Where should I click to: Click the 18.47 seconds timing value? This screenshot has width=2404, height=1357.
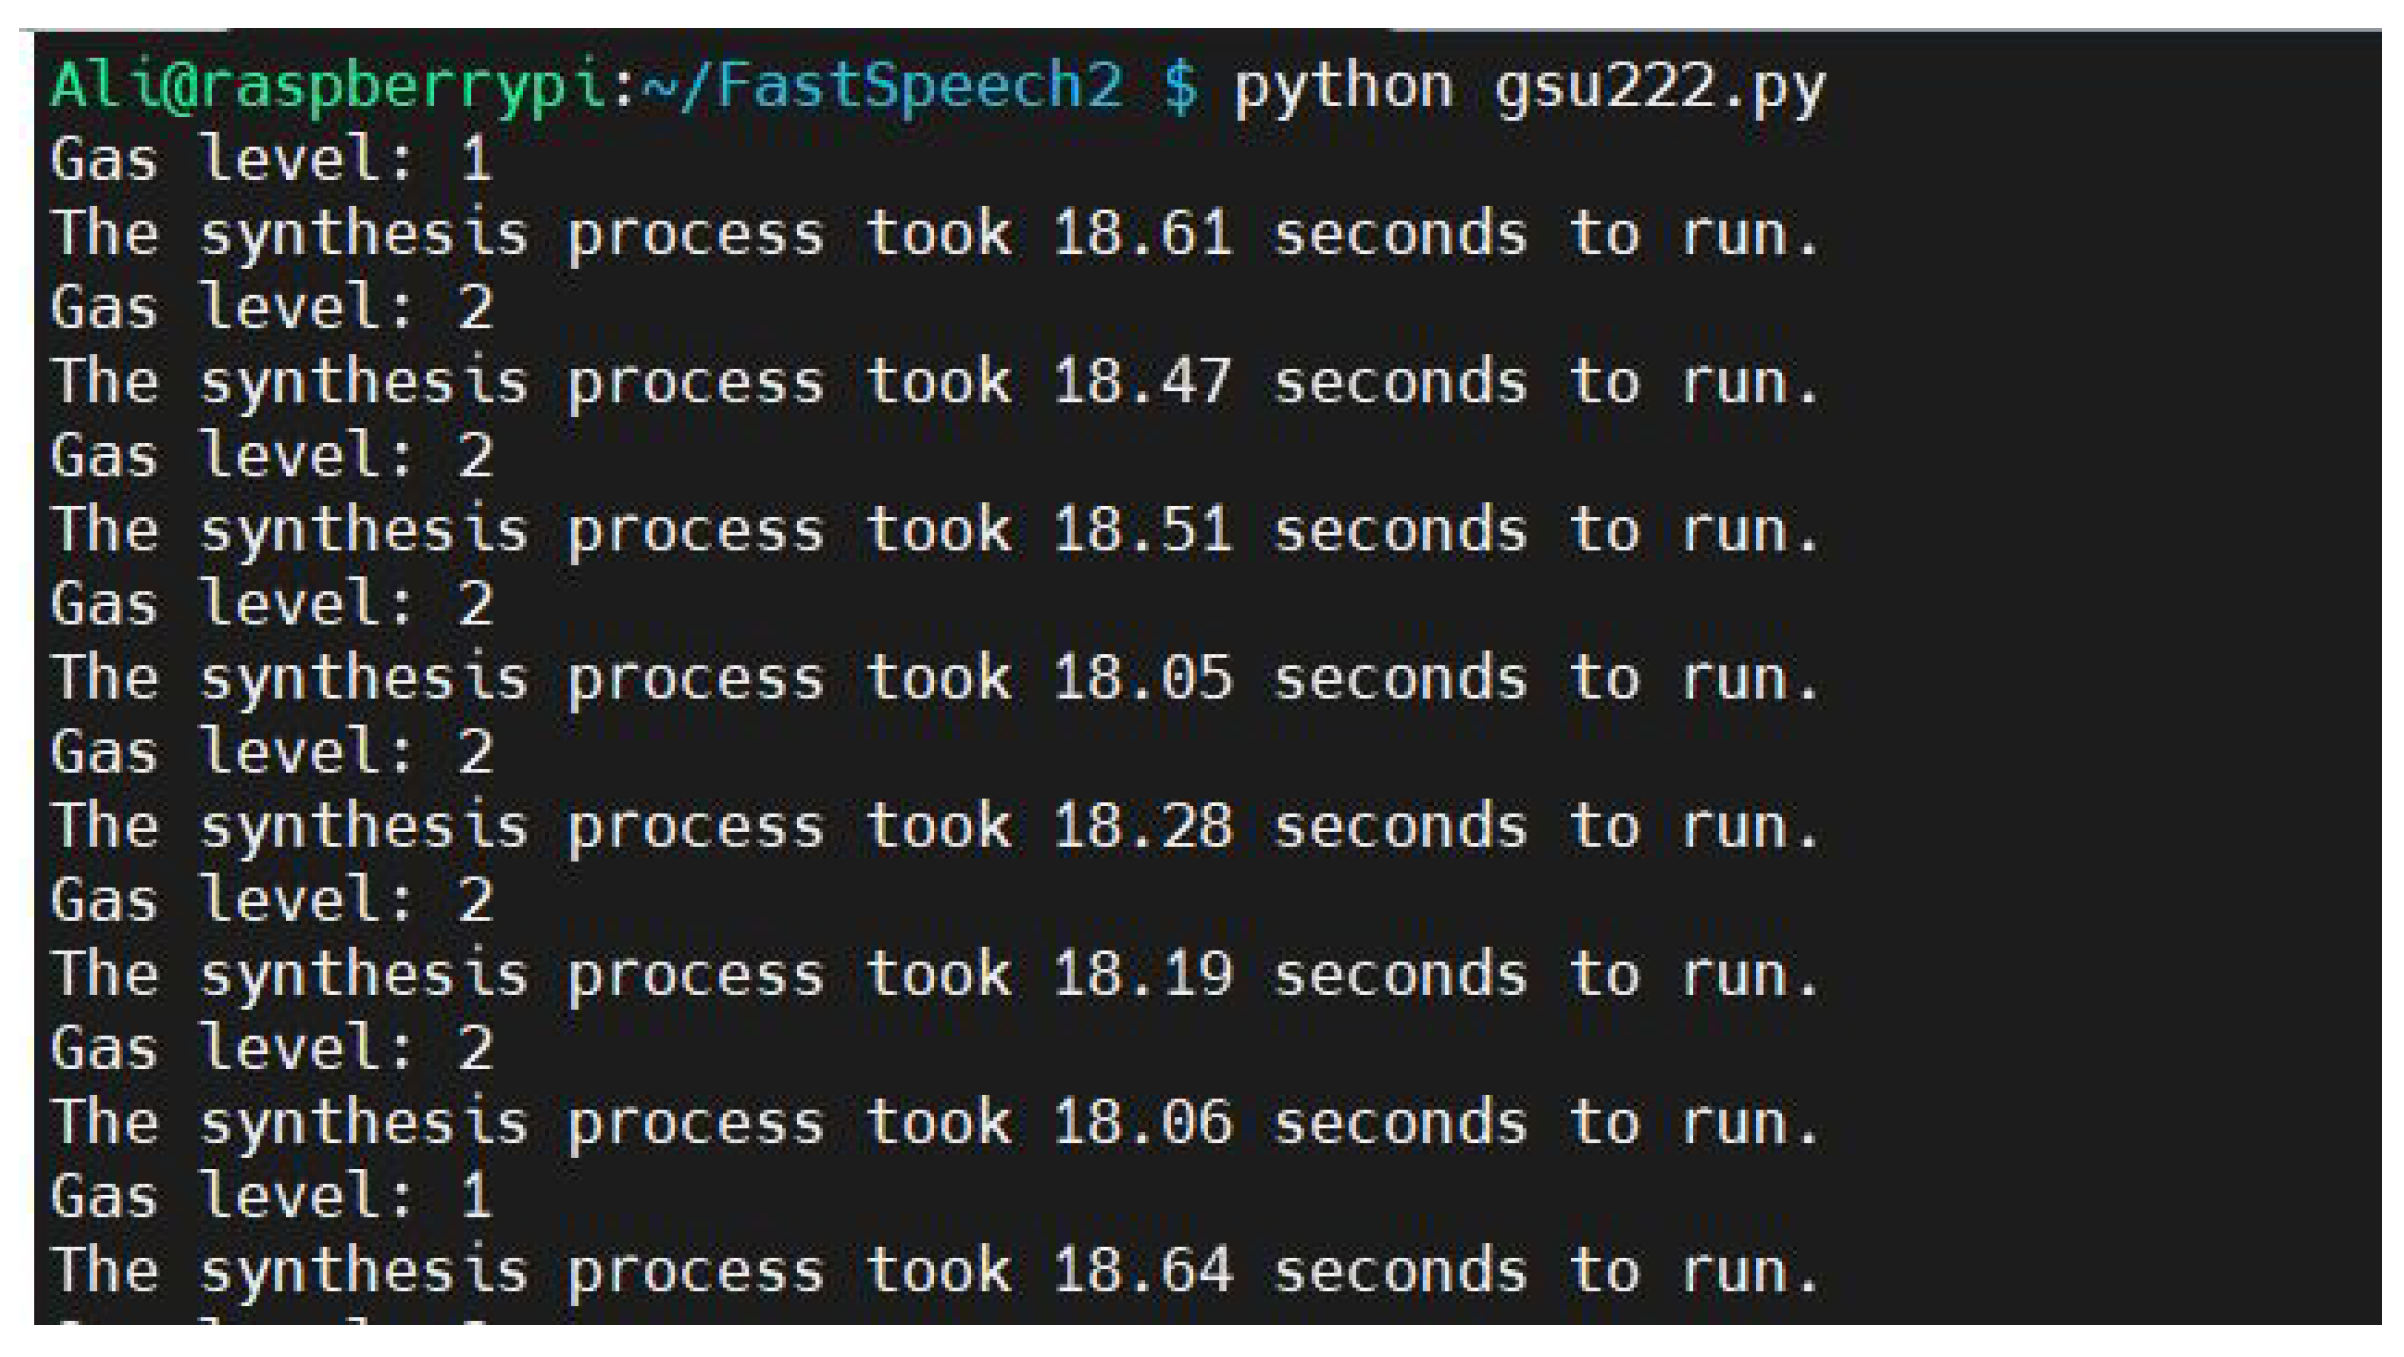click(x=1142, y=382)
